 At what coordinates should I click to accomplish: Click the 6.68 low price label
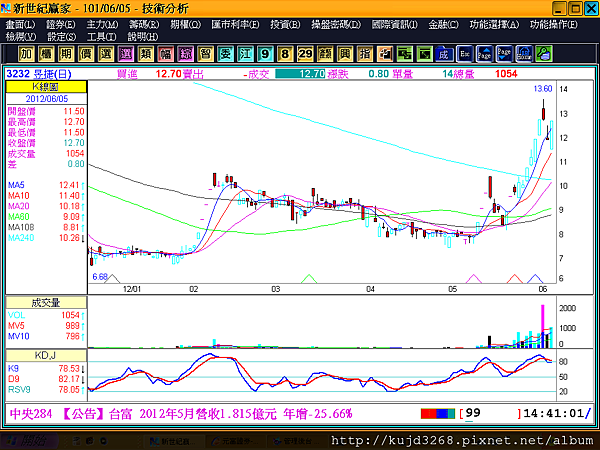(100, 277)
